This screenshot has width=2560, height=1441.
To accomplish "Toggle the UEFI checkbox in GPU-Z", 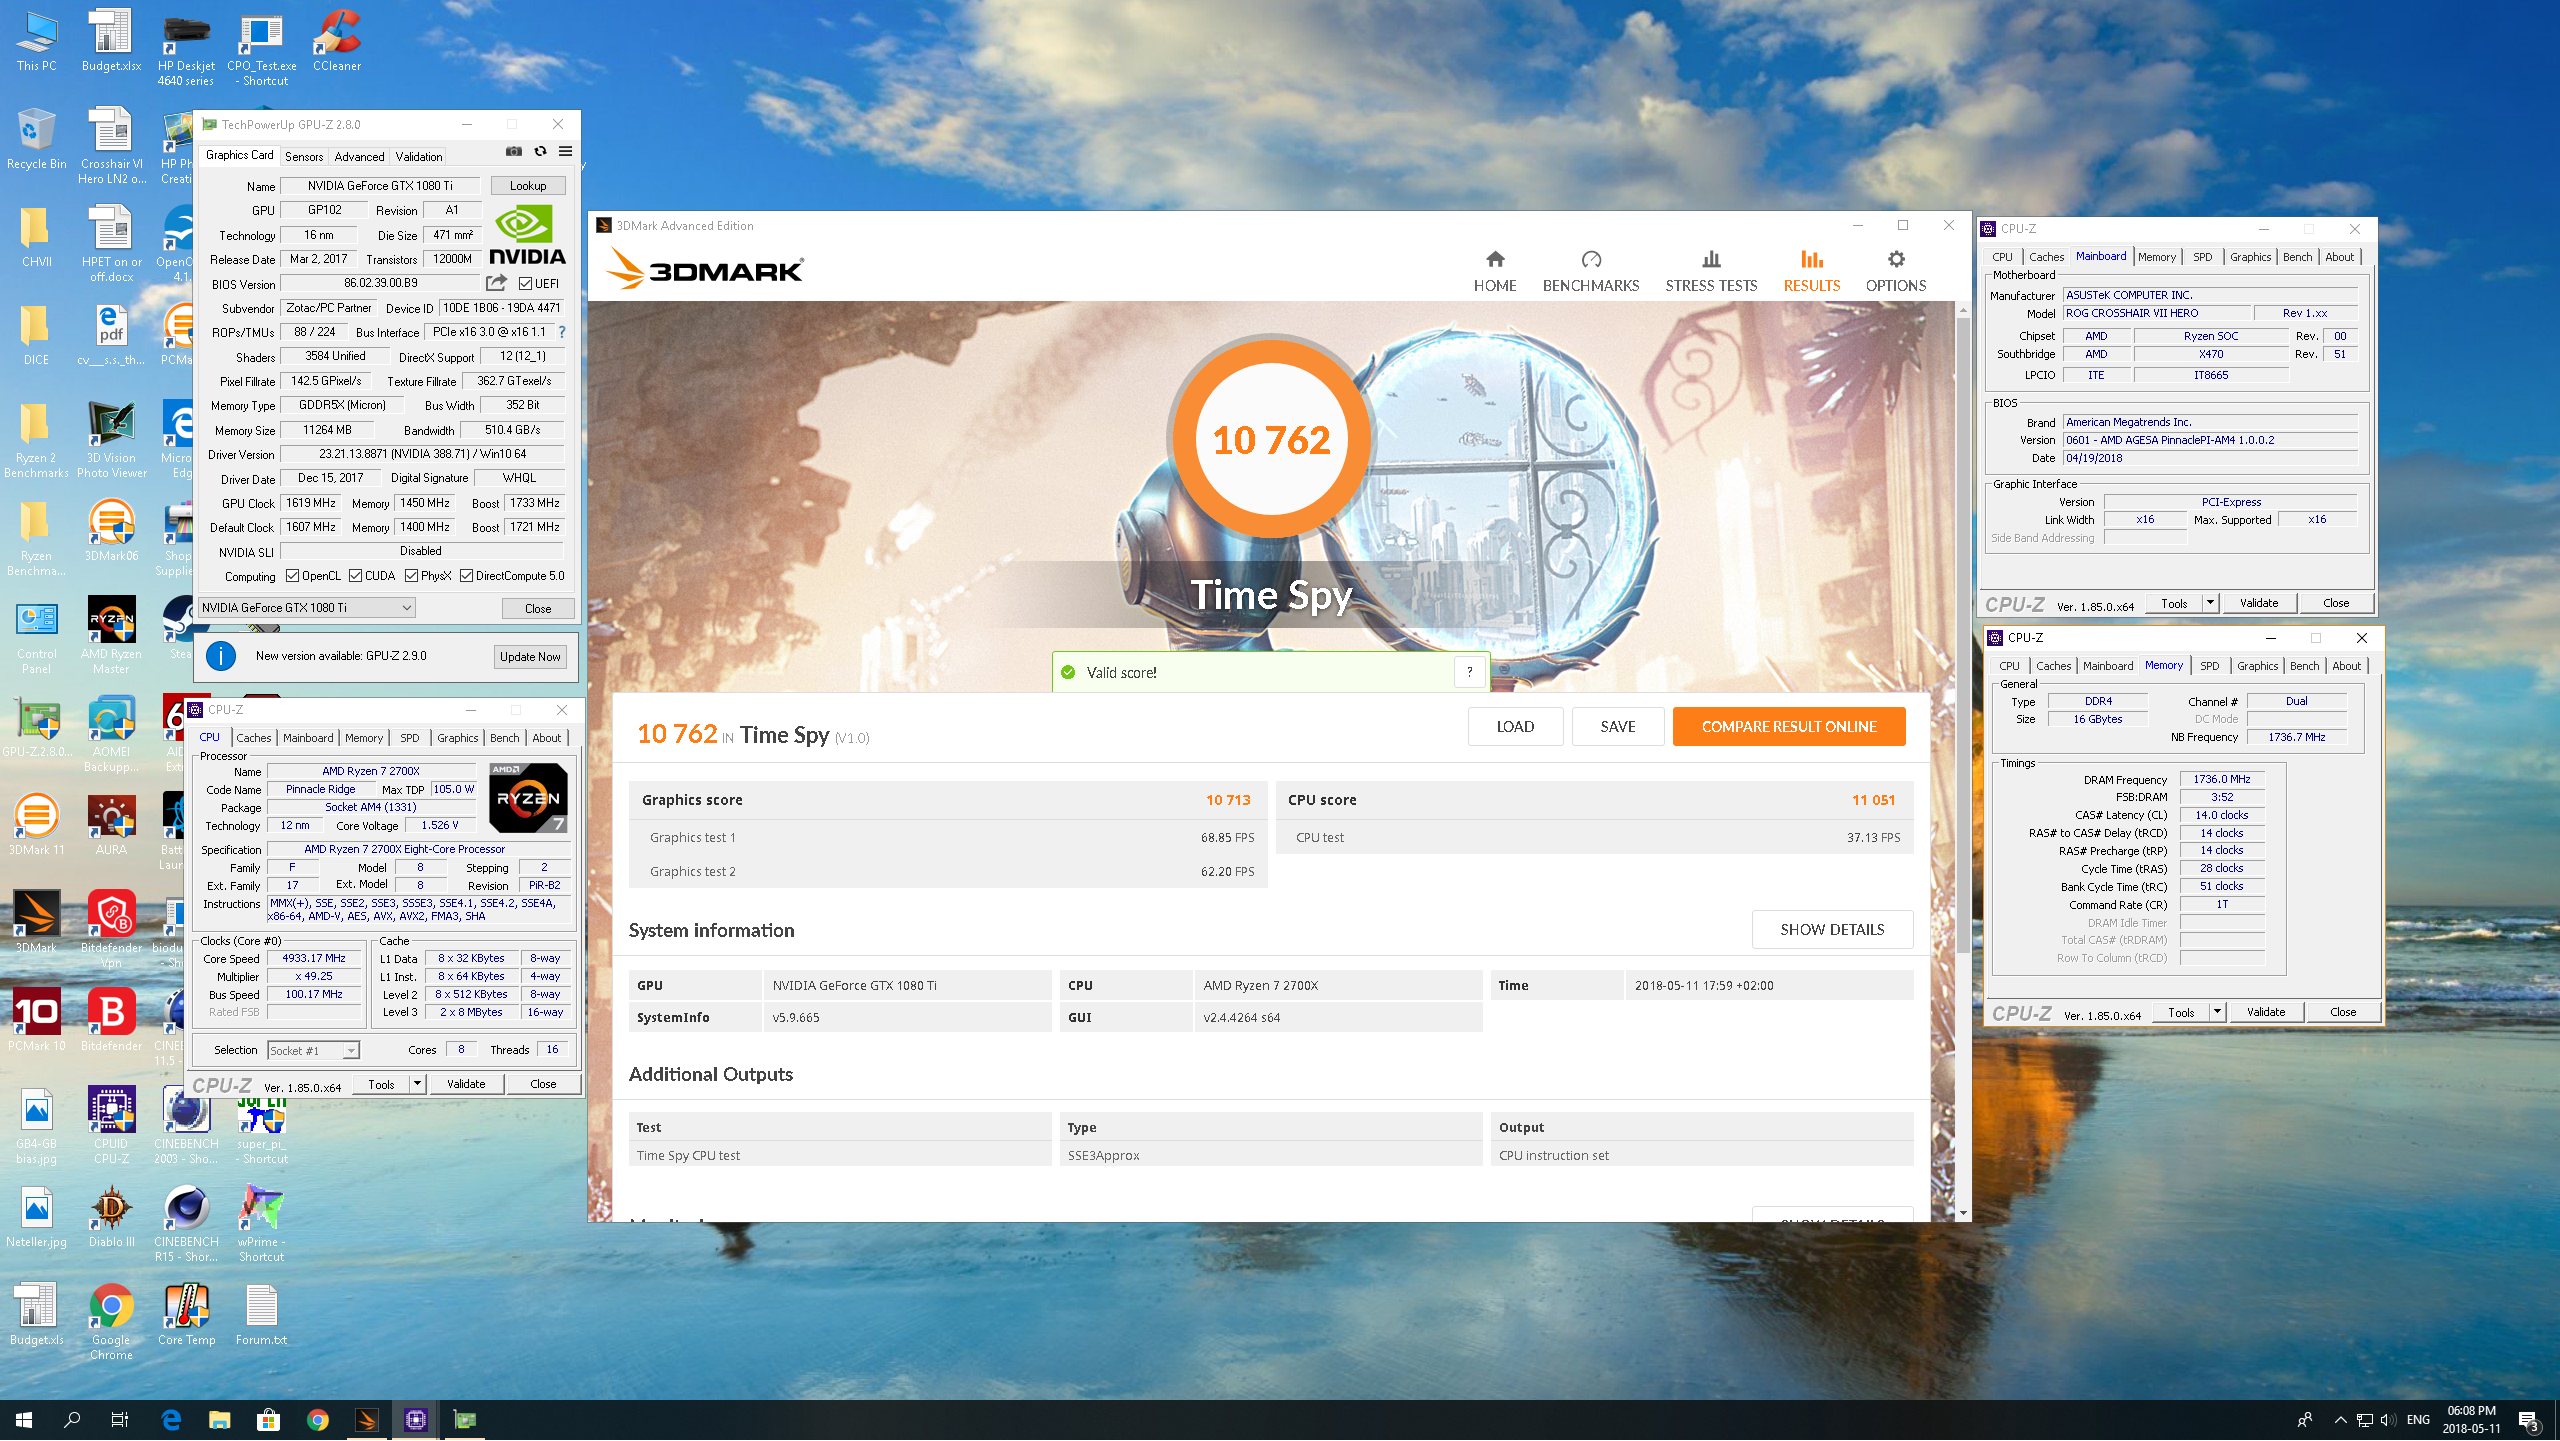I will 525,284.
